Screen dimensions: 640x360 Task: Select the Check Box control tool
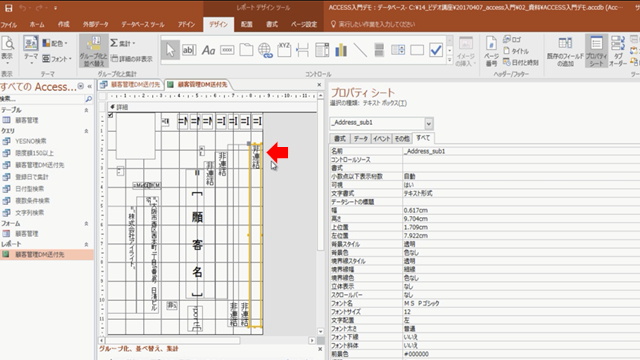tap(436, 50)
